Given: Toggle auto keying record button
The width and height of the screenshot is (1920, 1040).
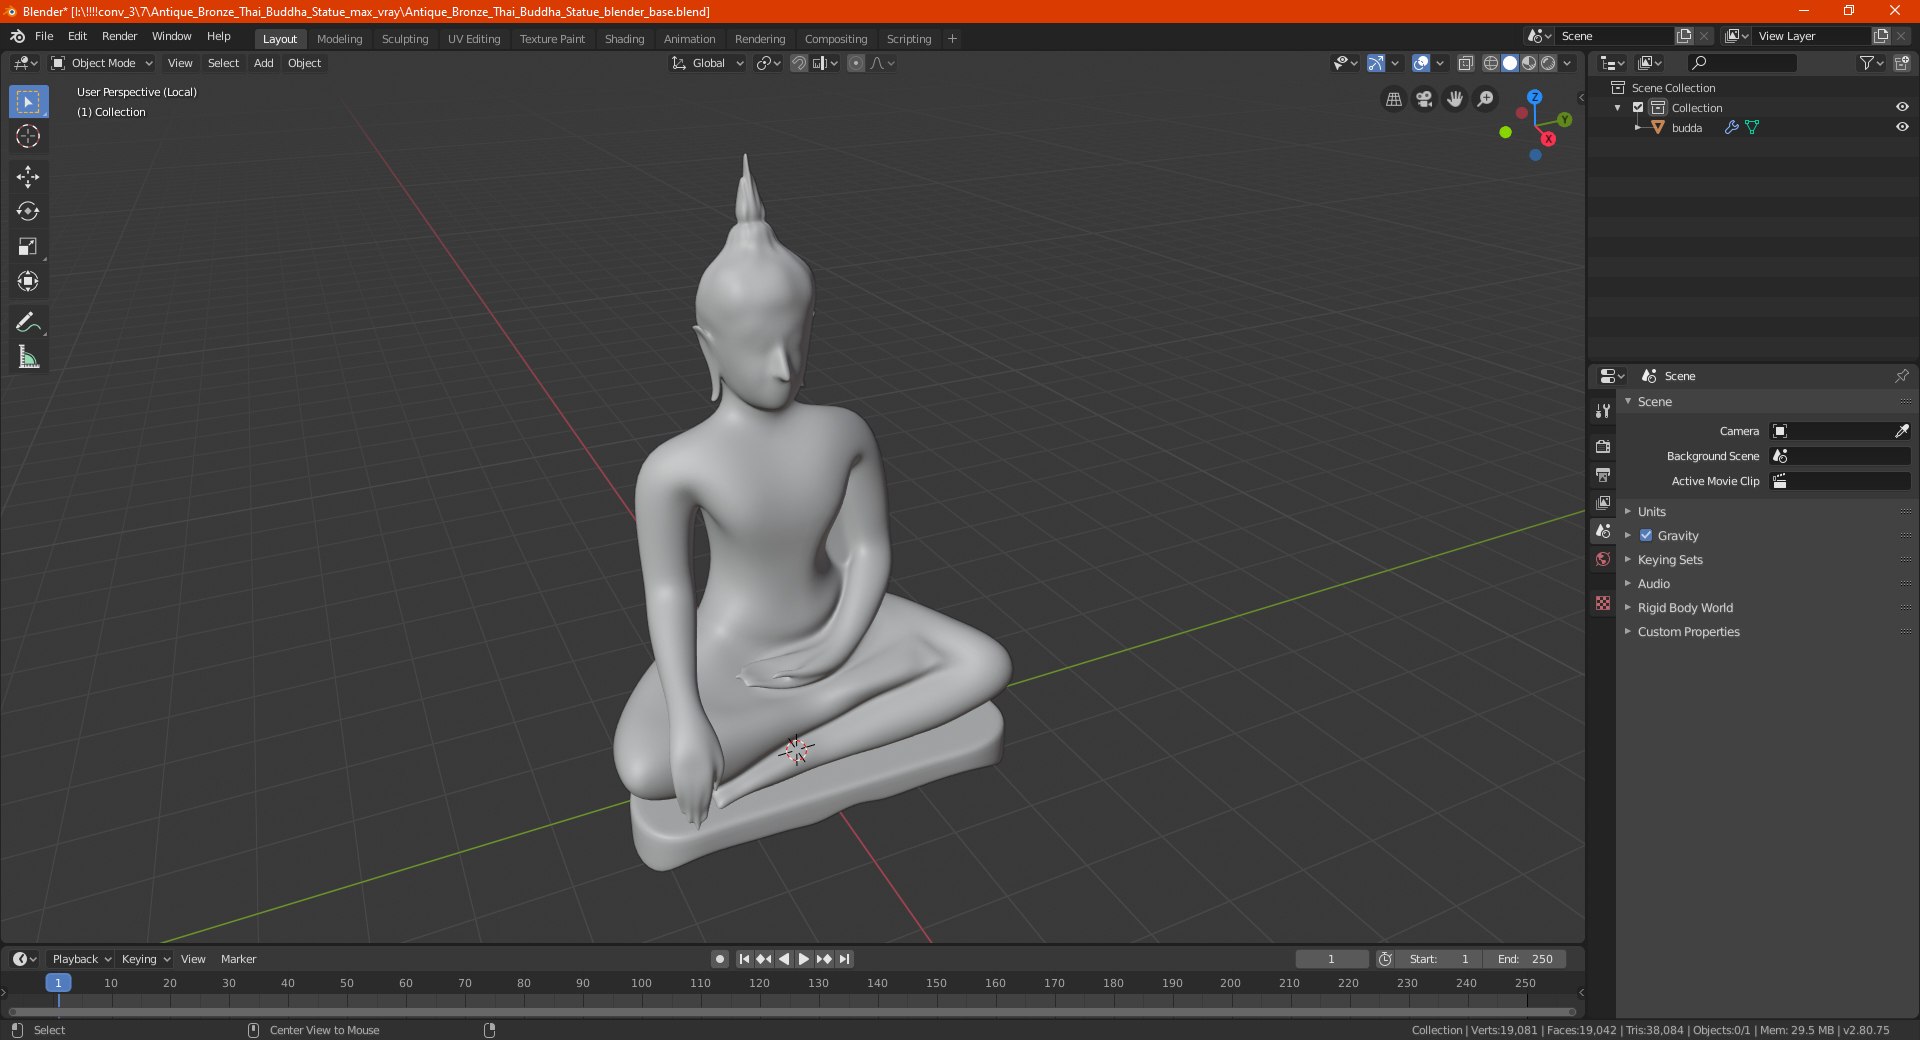Looking at the screenshot, I should click(x=719, y=959).
